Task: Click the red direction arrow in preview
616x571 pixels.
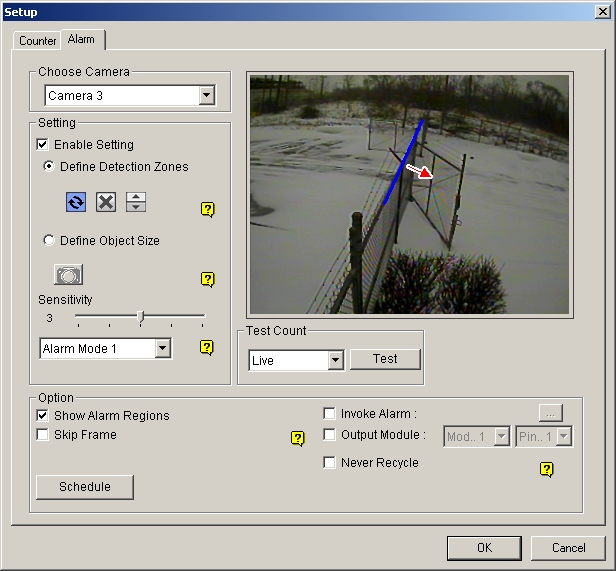Action: (x=420, y=171)
